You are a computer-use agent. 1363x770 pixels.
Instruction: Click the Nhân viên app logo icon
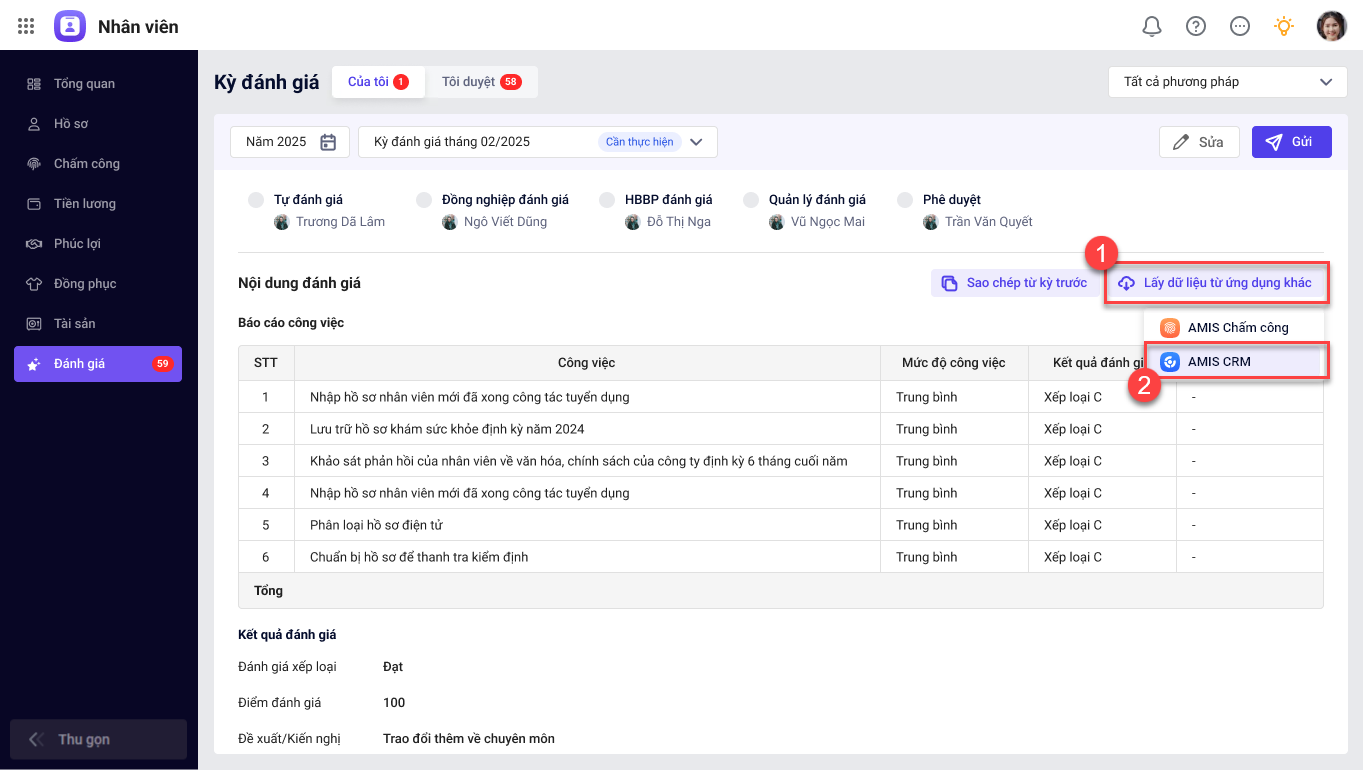[x=70, y=26]
